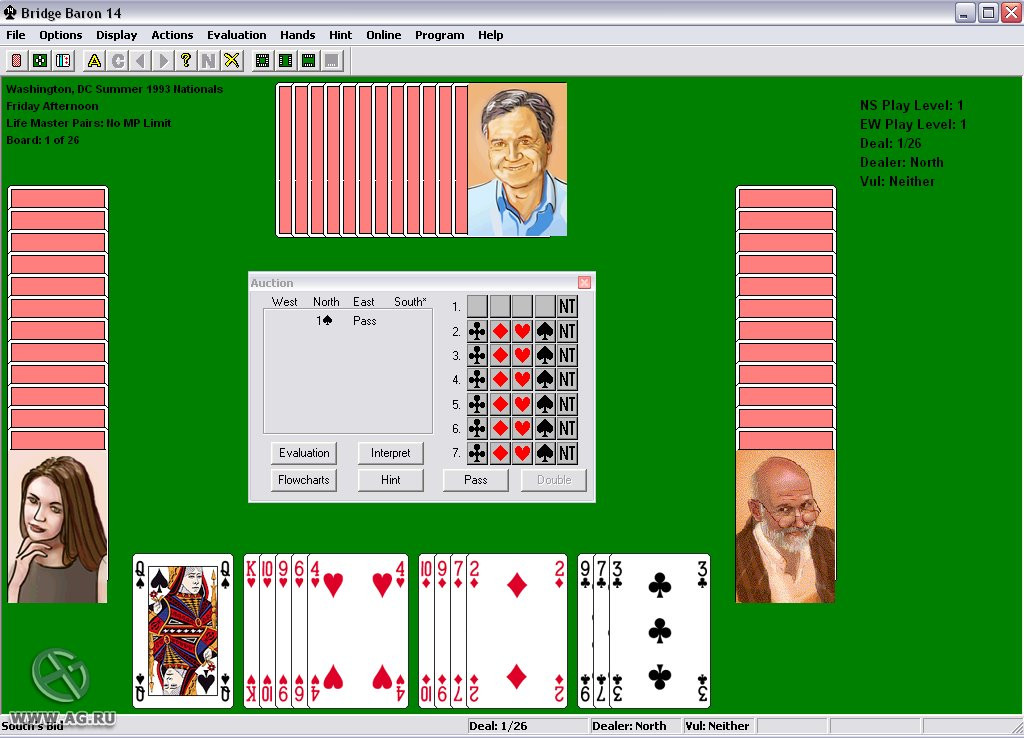The image size is (1024, 738).
Task: Click the first green table-layout toolbar icon
Action: tap(263, 61)
